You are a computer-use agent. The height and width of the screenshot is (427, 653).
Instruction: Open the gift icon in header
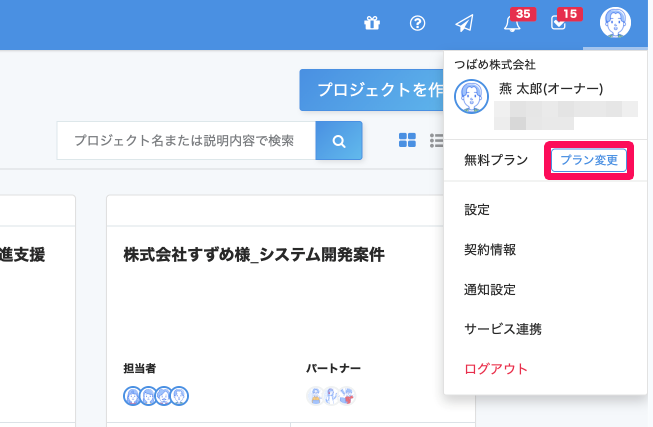point(372,23)
